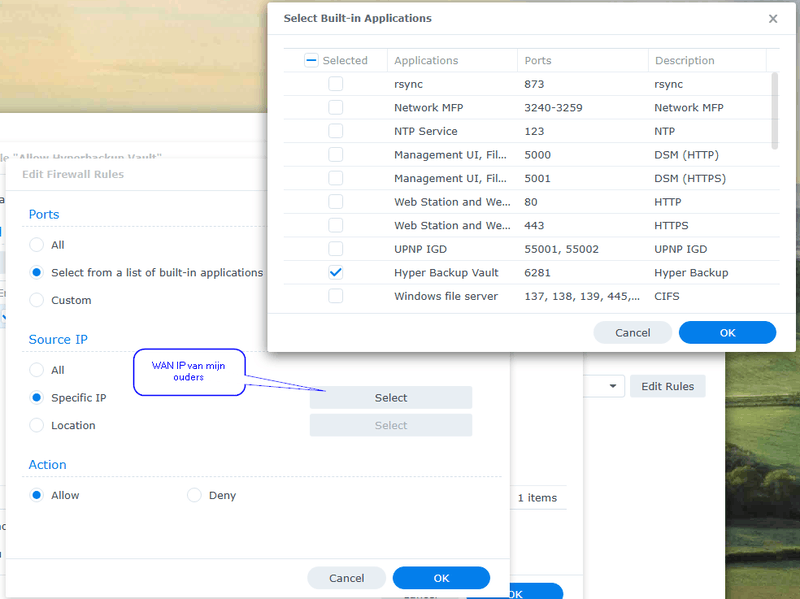Click Cancel in Edit Firewall Rules dialog
The width and height of the screenshot is (800, 599).
pyautogui.click(x=346, y=578)
